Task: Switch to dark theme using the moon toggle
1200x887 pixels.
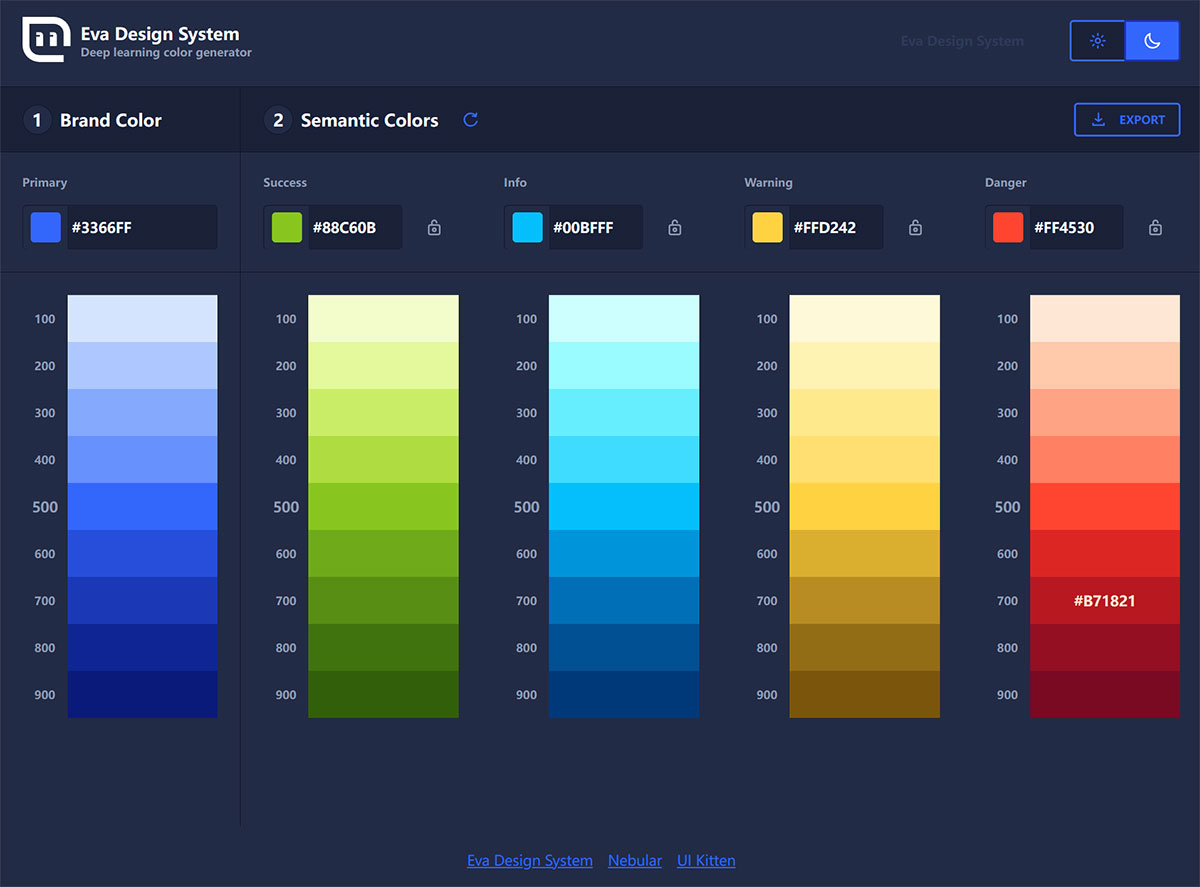Action: click(x=1152, y=40)
